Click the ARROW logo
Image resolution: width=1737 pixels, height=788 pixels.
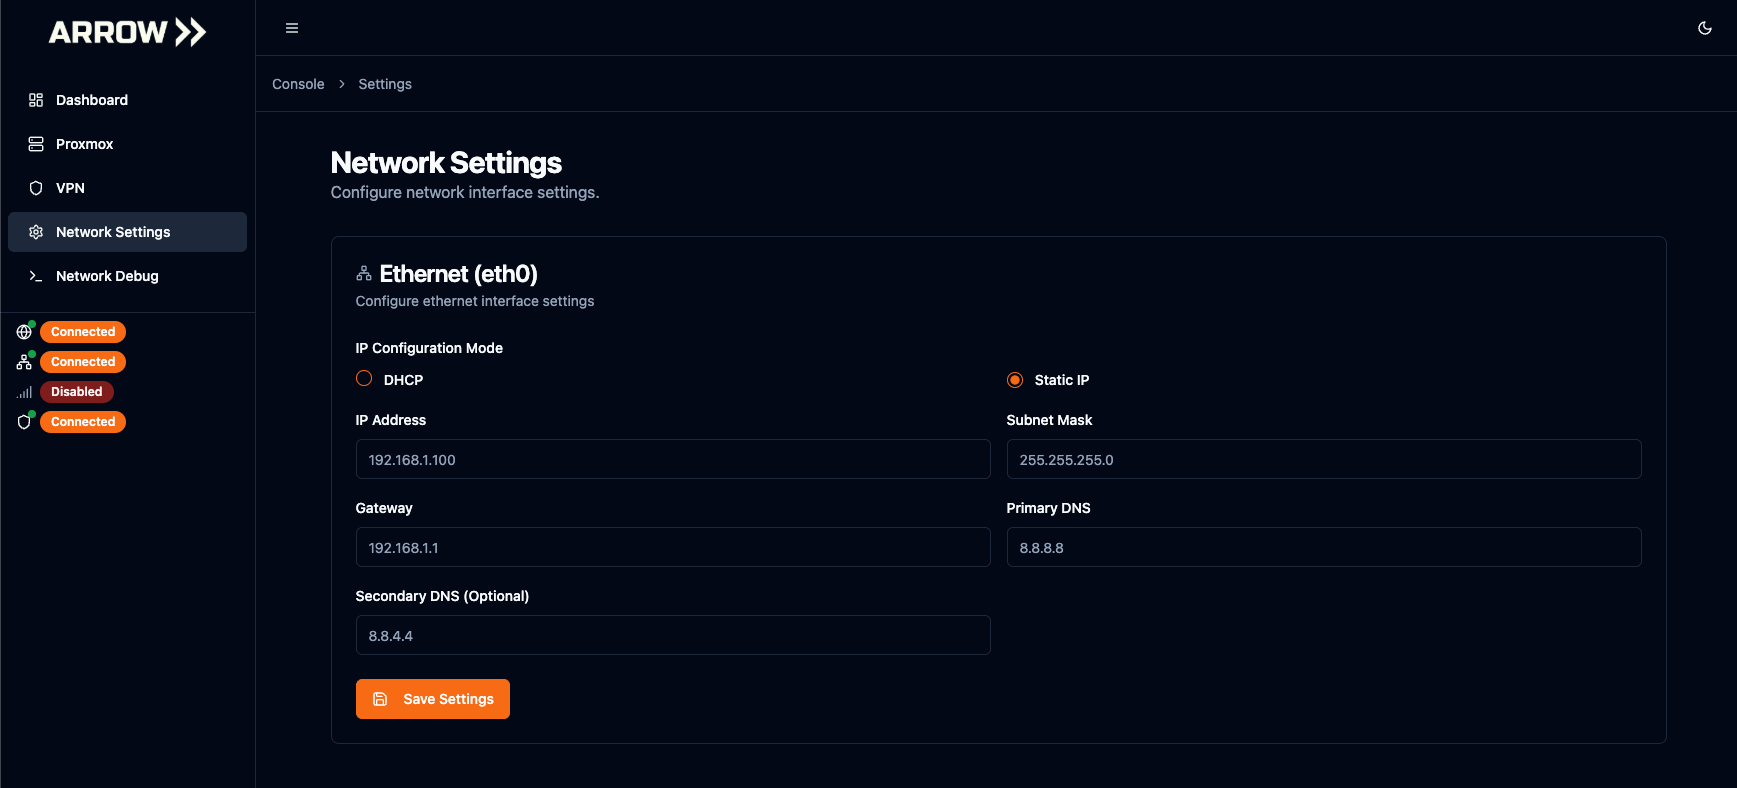(127, 32)
